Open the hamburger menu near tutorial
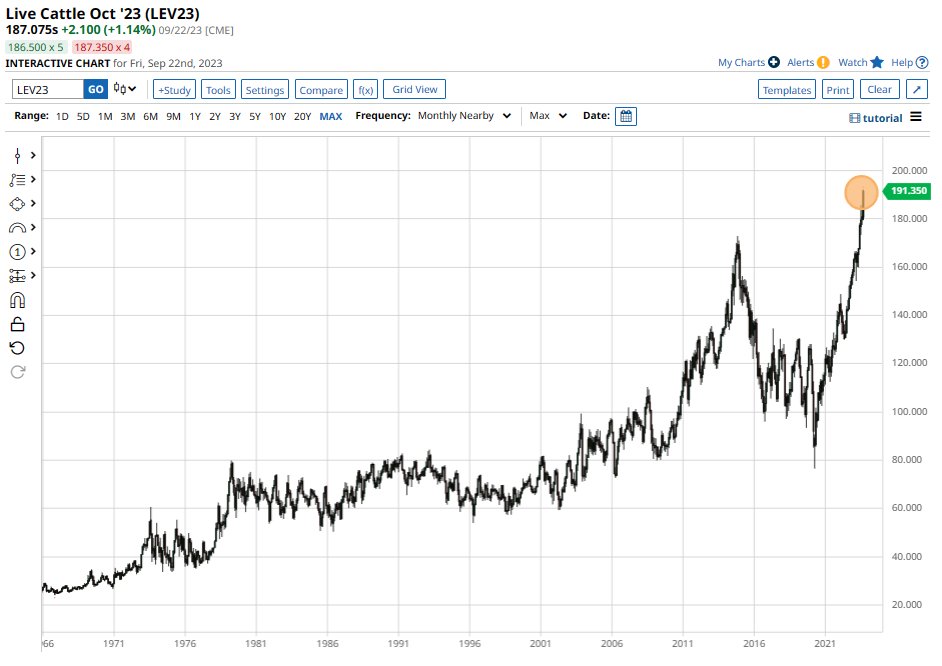The width and height of the screenshot is (942, 666). [916, 117]
